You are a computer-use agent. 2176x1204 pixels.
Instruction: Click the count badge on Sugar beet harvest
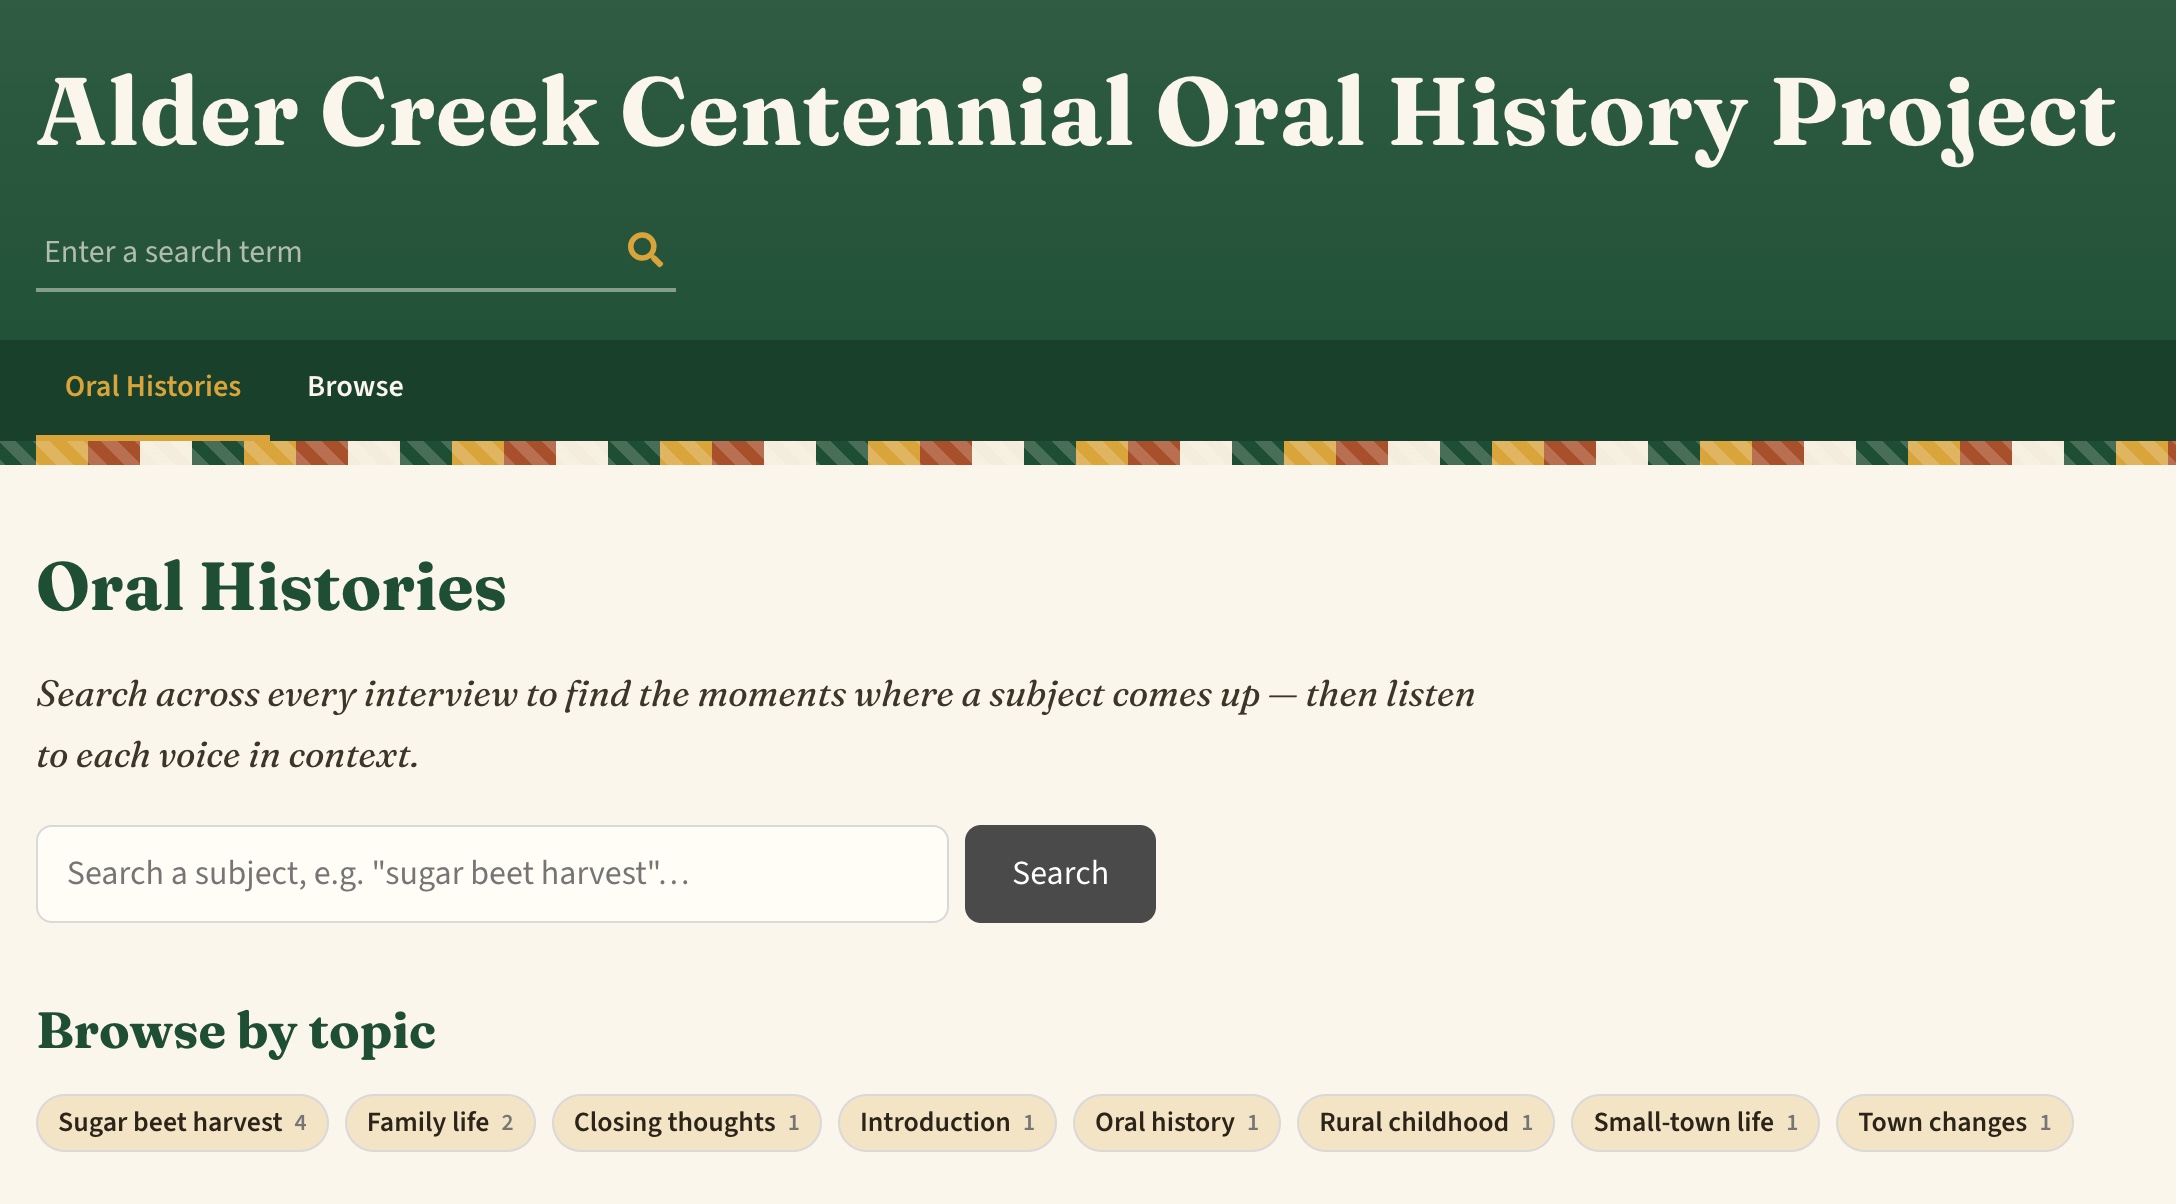click(x=300, y=1123)
